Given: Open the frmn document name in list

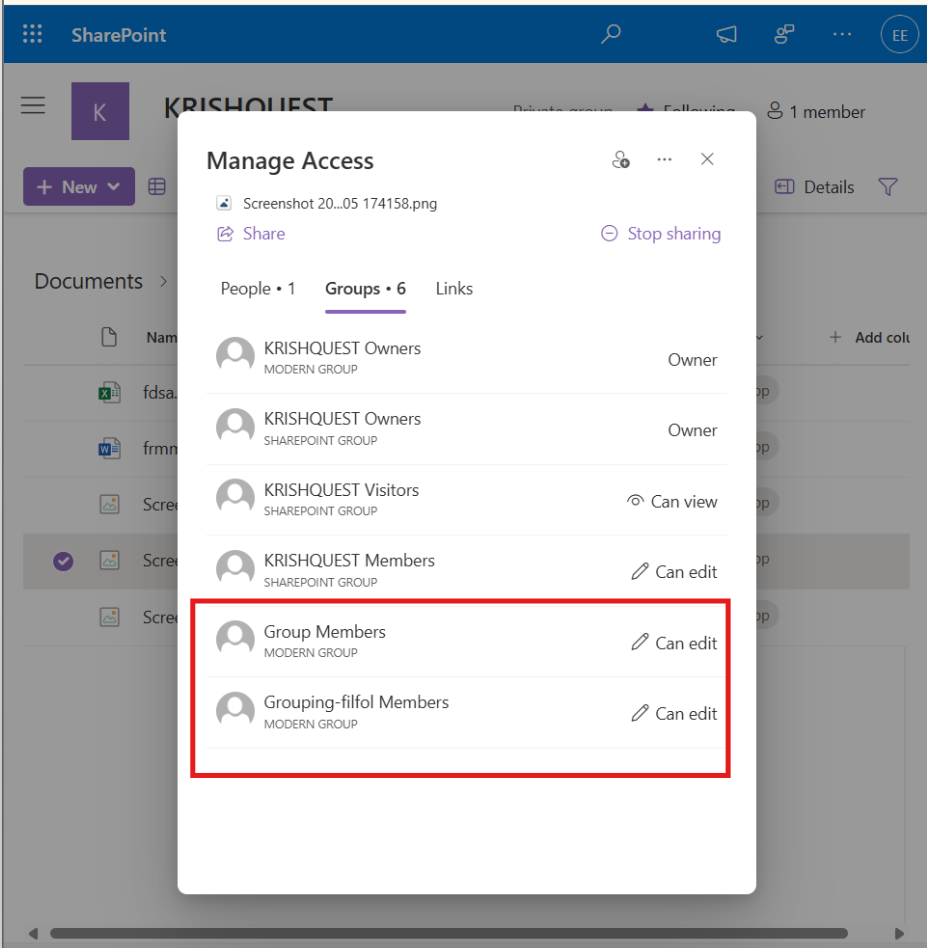Looking at the screenshot, I should tap(160, 449).
